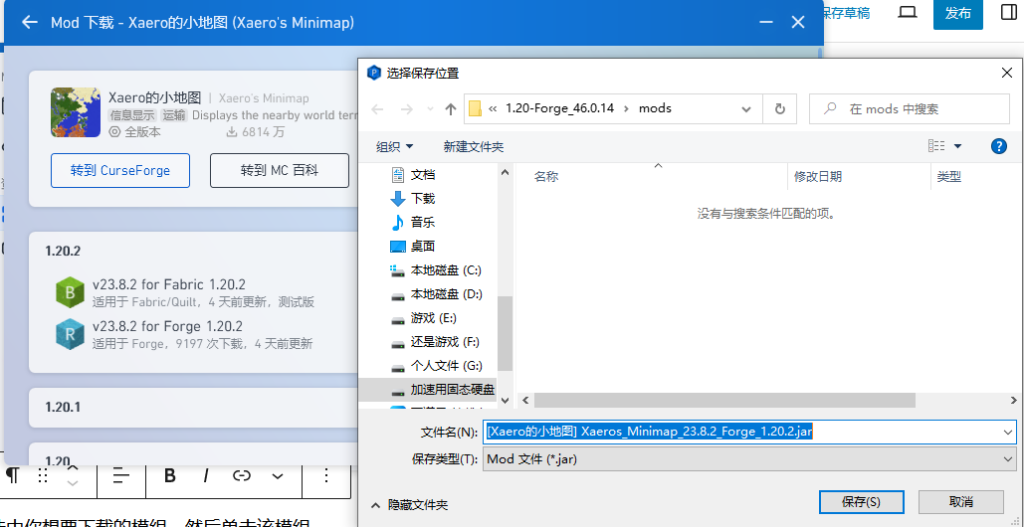Click 新建文件夹 button
The width and height of the screenshot is (1024, 527).
click(473, 147)
